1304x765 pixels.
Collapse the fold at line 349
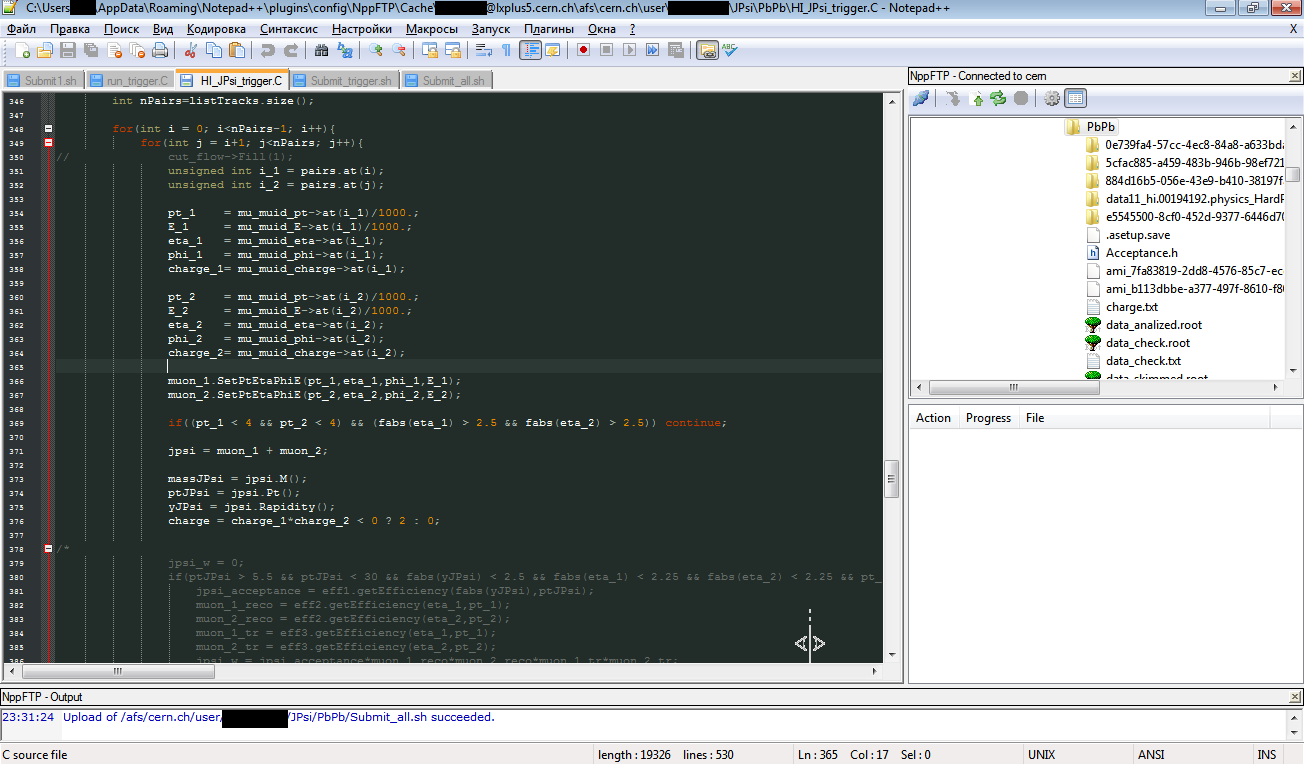(x=48, y=143)
